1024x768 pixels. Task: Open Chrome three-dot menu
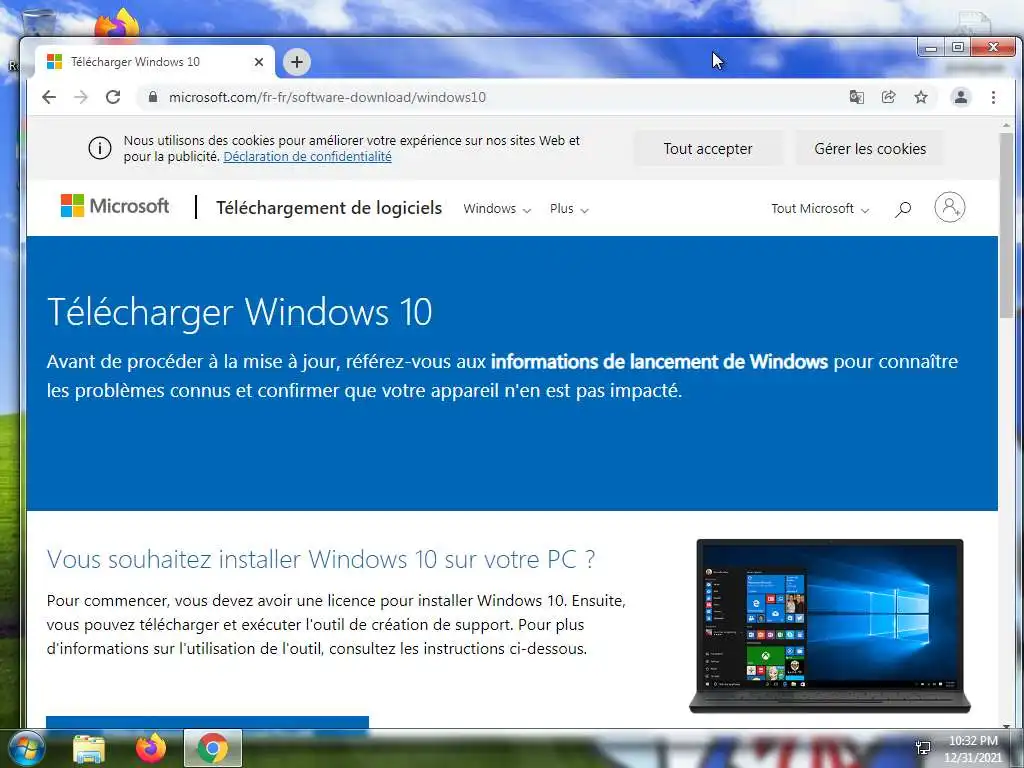click(x=993, y=97)
